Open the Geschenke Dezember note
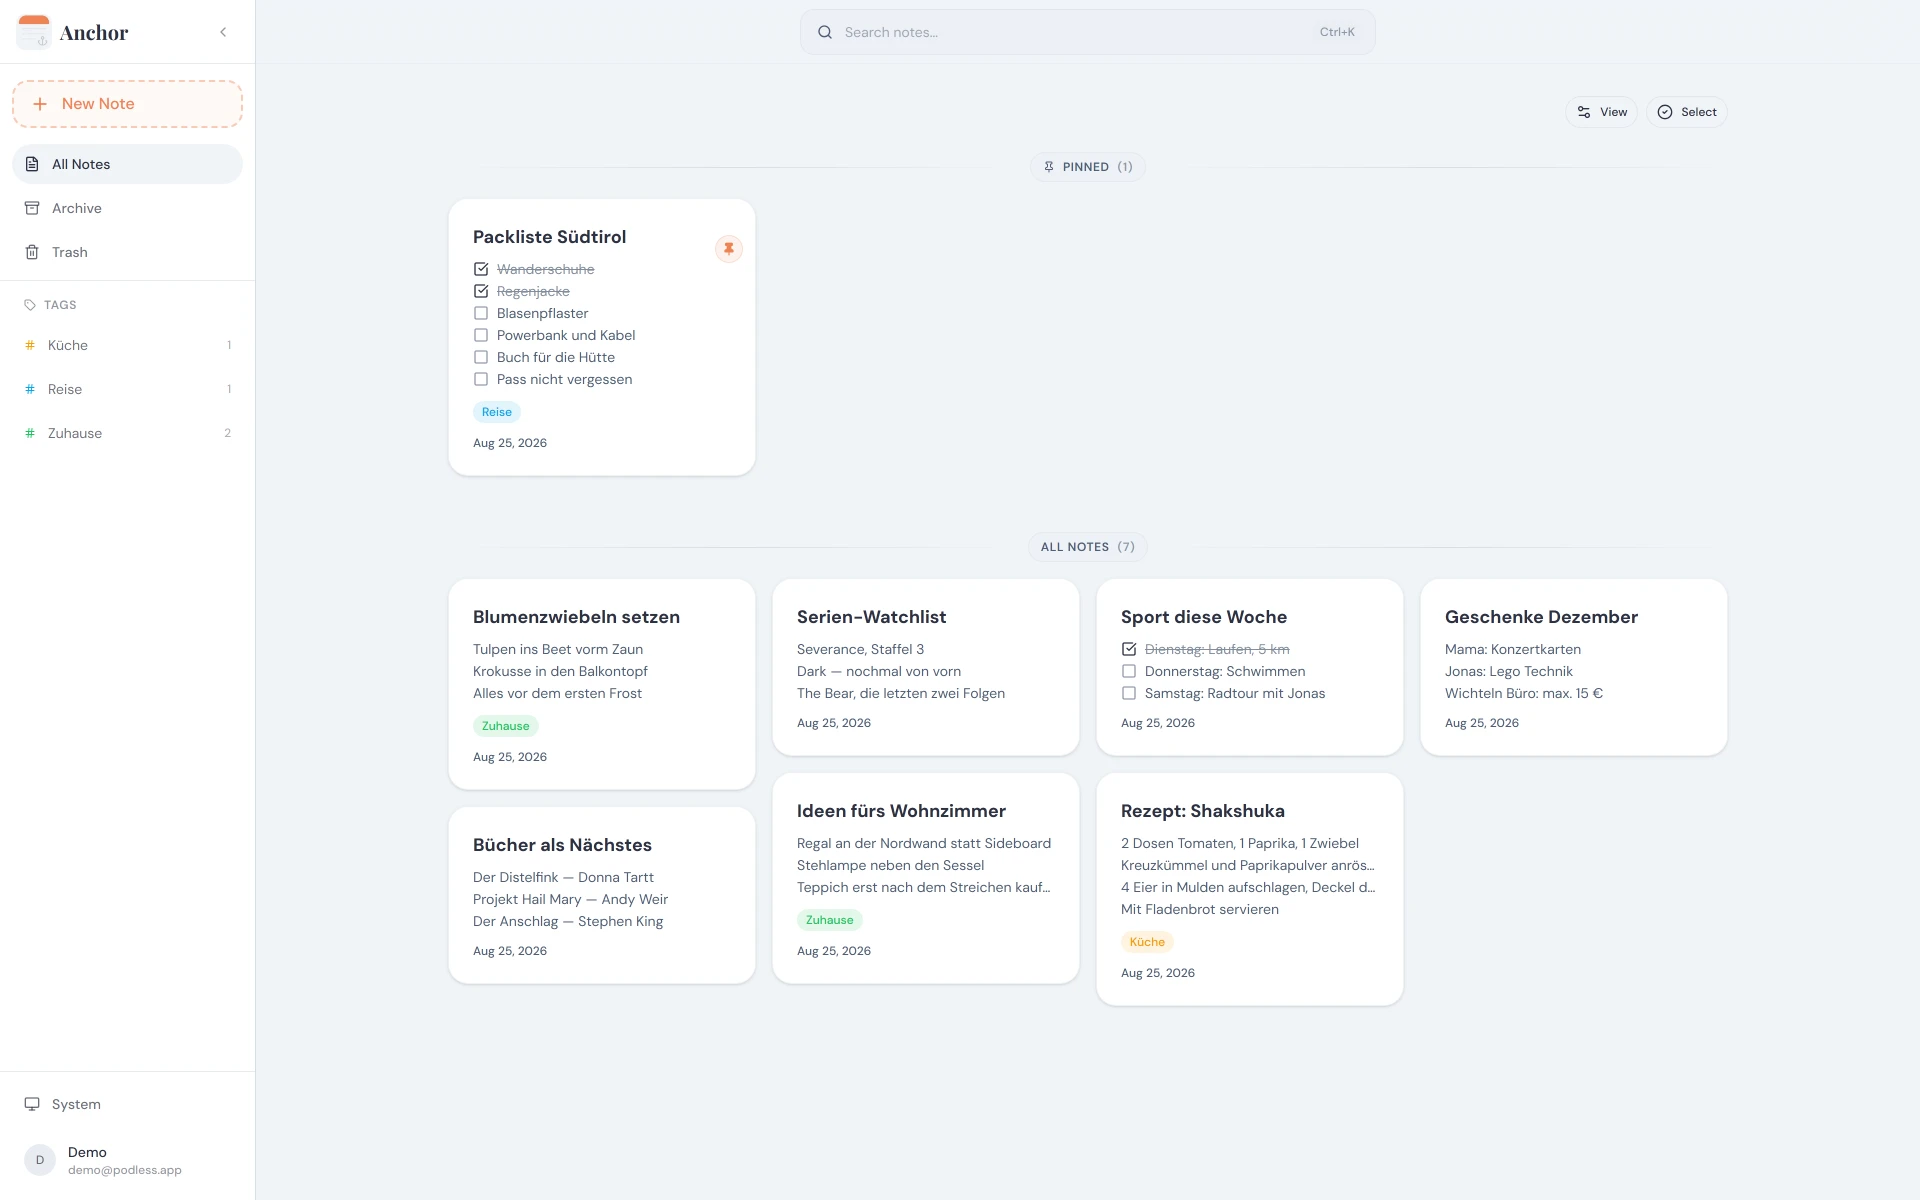The height and width of the screenshot is (1200, 1920). click(x=1574, y=667)
